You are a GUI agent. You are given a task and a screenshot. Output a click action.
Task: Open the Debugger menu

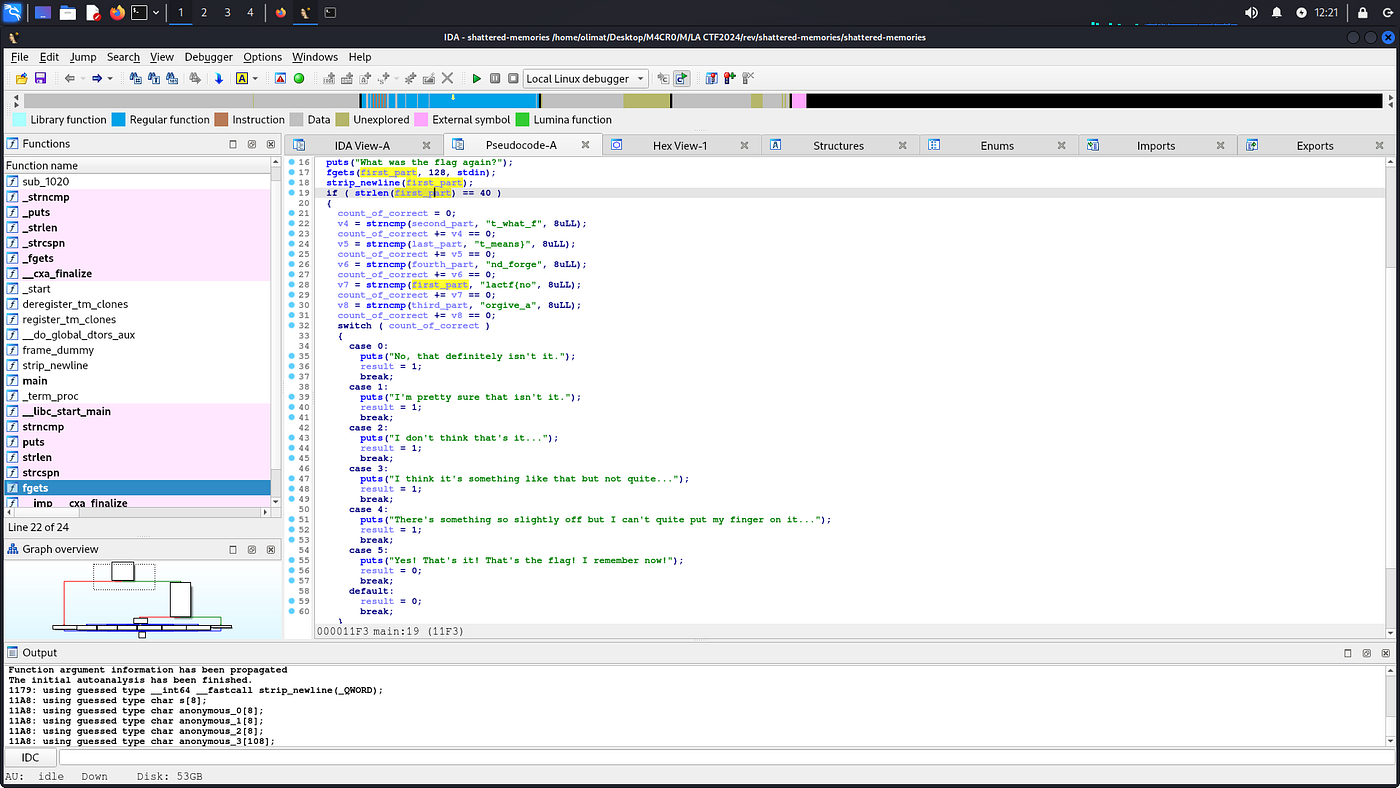(x=208, y=57)
